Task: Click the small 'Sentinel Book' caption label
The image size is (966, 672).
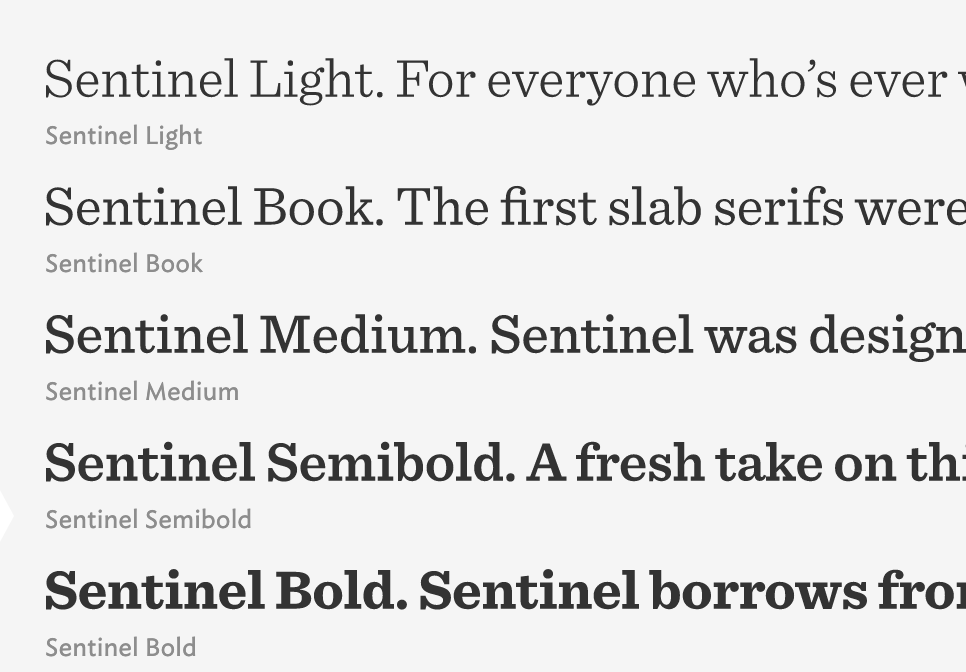Action: [124, 264]
